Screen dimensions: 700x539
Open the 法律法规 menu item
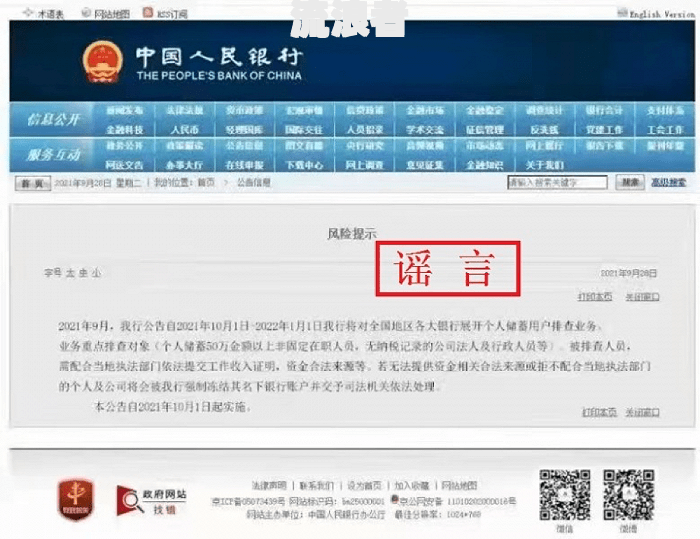click(184, 110)
